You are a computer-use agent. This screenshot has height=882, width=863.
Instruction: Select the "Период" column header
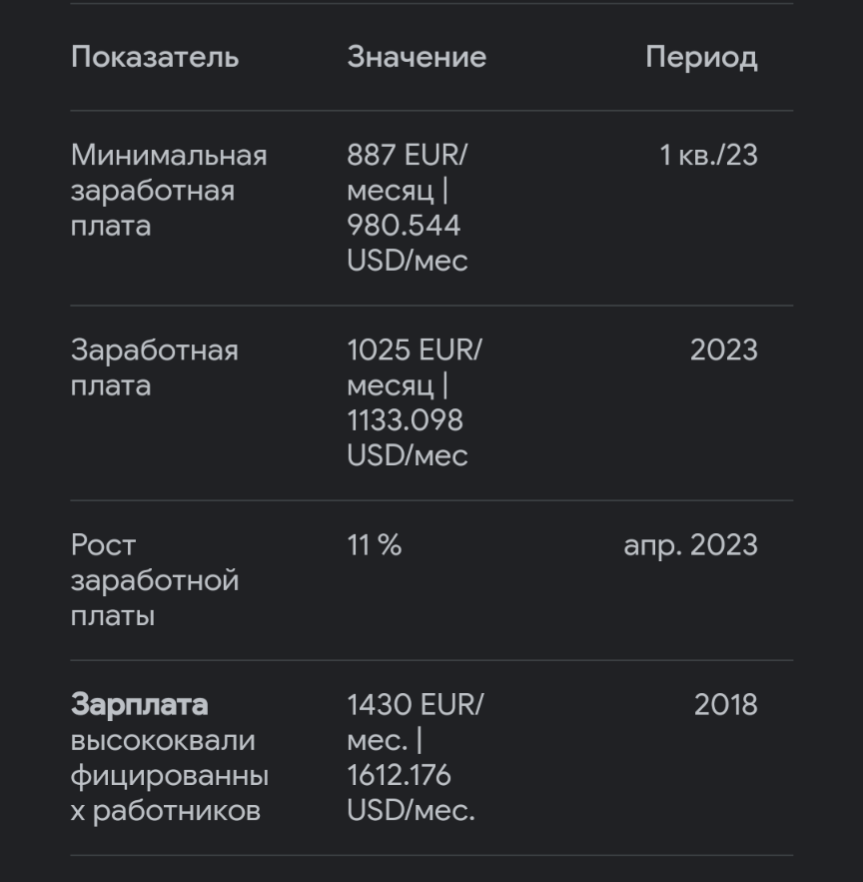click(701, 57)
